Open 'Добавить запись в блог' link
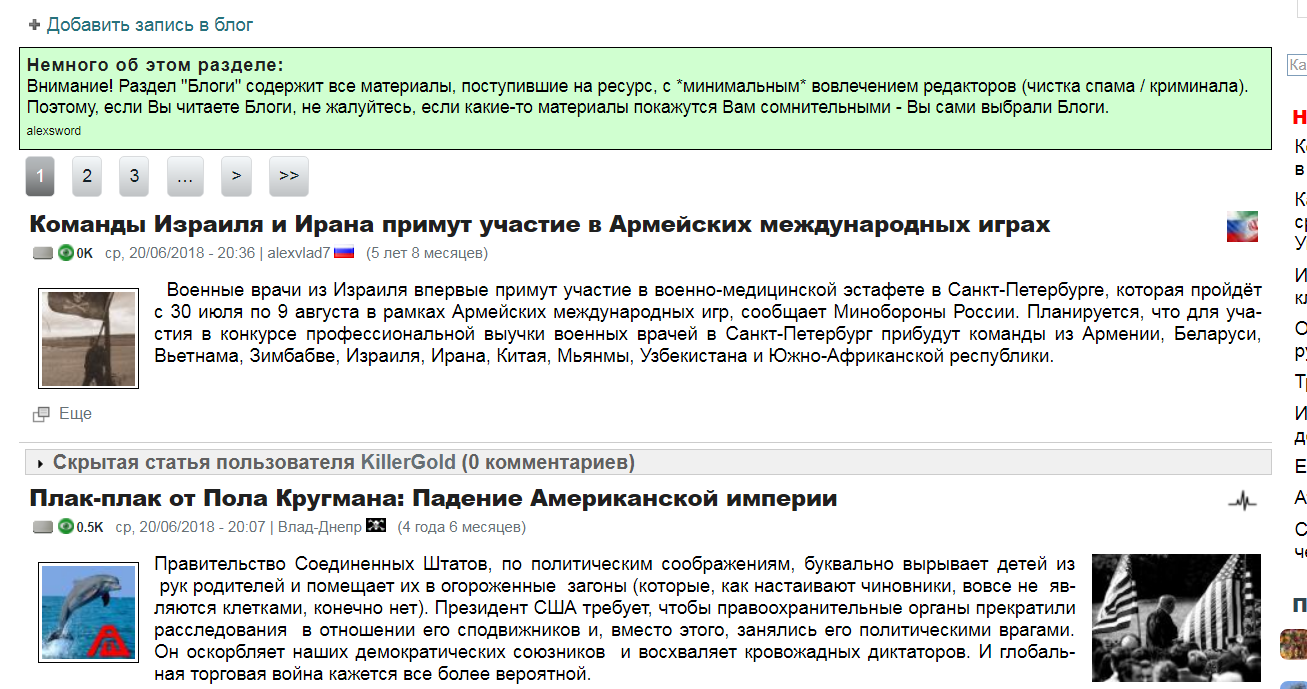The height and width of the screenshot is (689, 1307). (150, 25)
